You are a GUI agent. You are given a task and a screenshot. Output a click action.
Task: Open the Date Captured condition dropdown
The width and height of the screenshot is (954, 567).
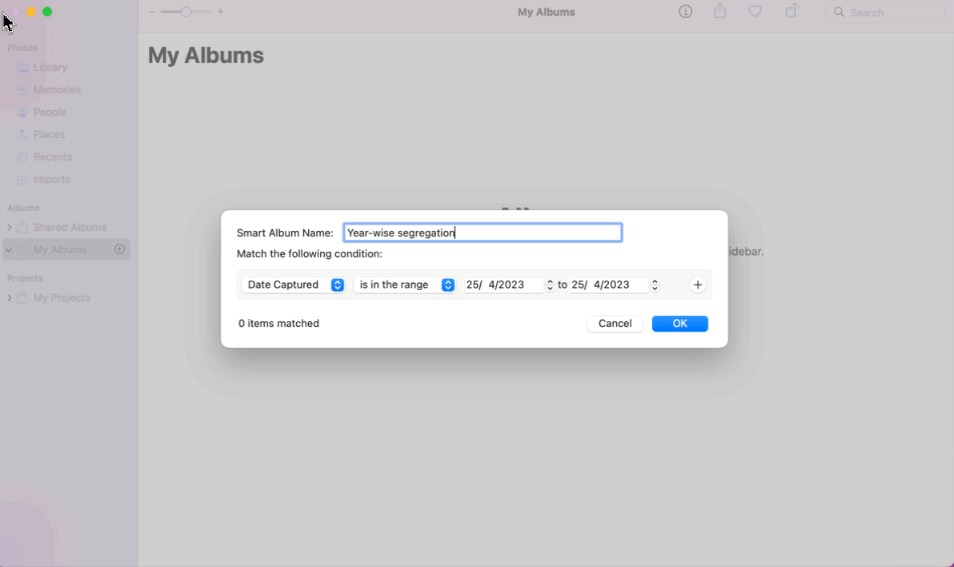[x=293, y=285]
